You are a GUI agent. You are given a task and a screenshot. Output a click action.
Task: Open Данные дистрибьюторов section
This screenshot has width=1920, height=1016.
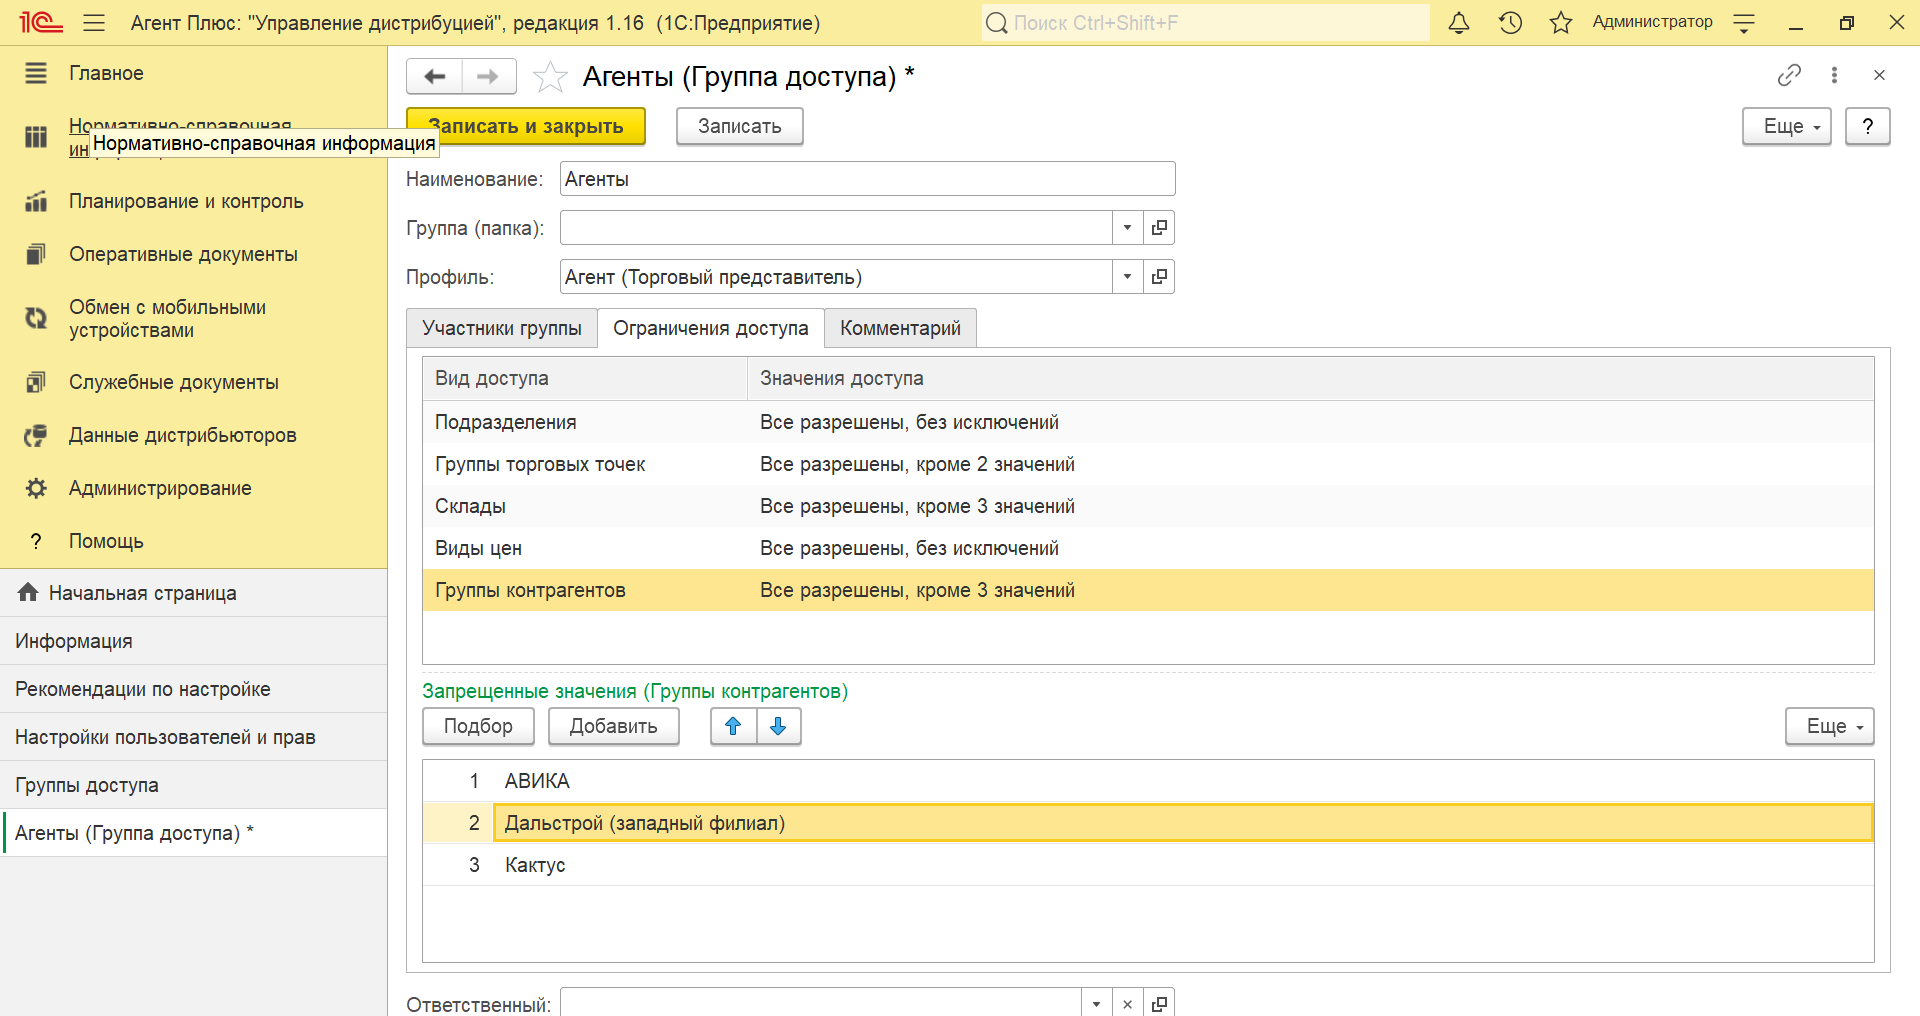click(x=182, y=435)
